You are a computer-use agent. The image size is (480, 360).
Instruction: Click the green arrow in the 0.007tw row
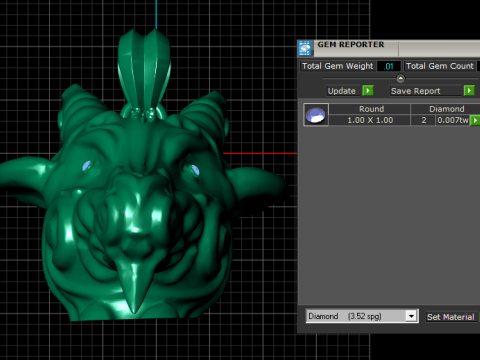pyautogui.click(x=475, y=120)
